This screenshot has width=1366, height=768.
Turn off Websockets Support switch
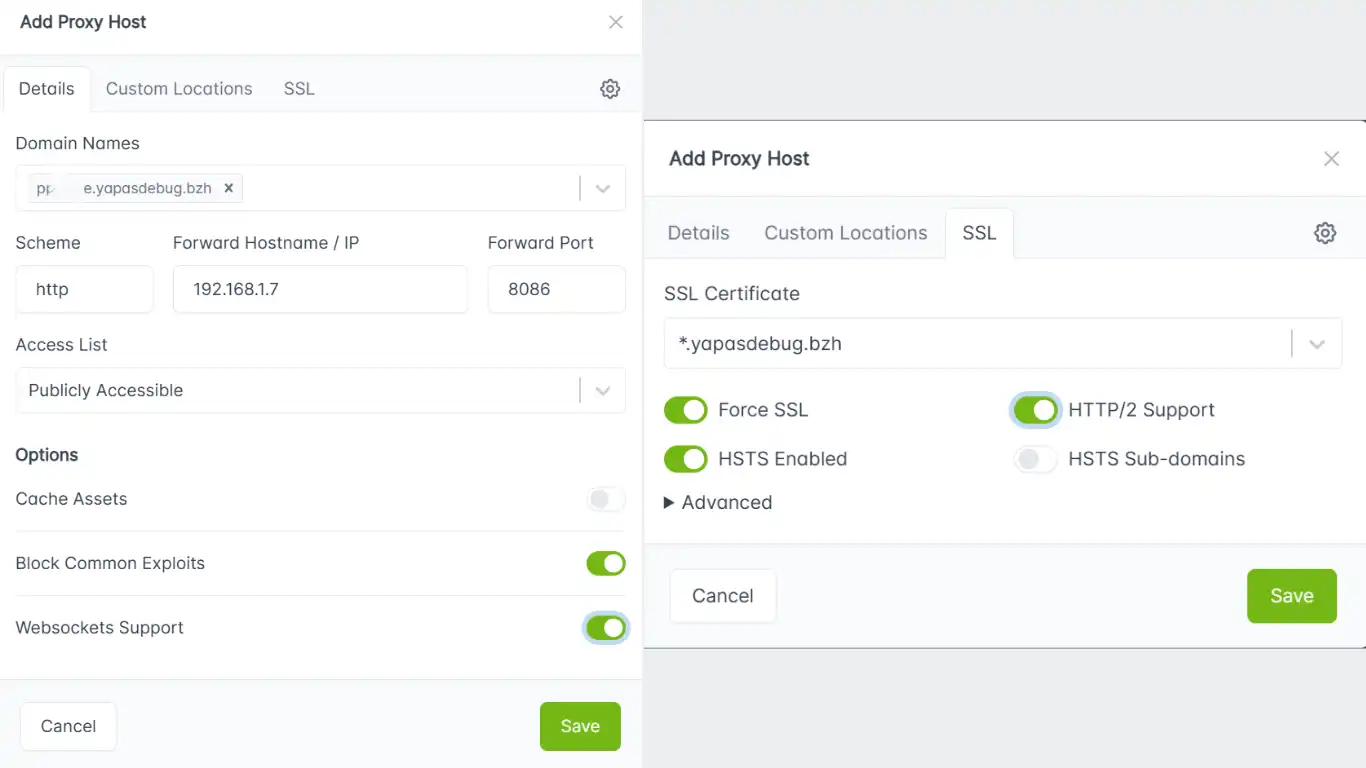click(x=606, y=628)
